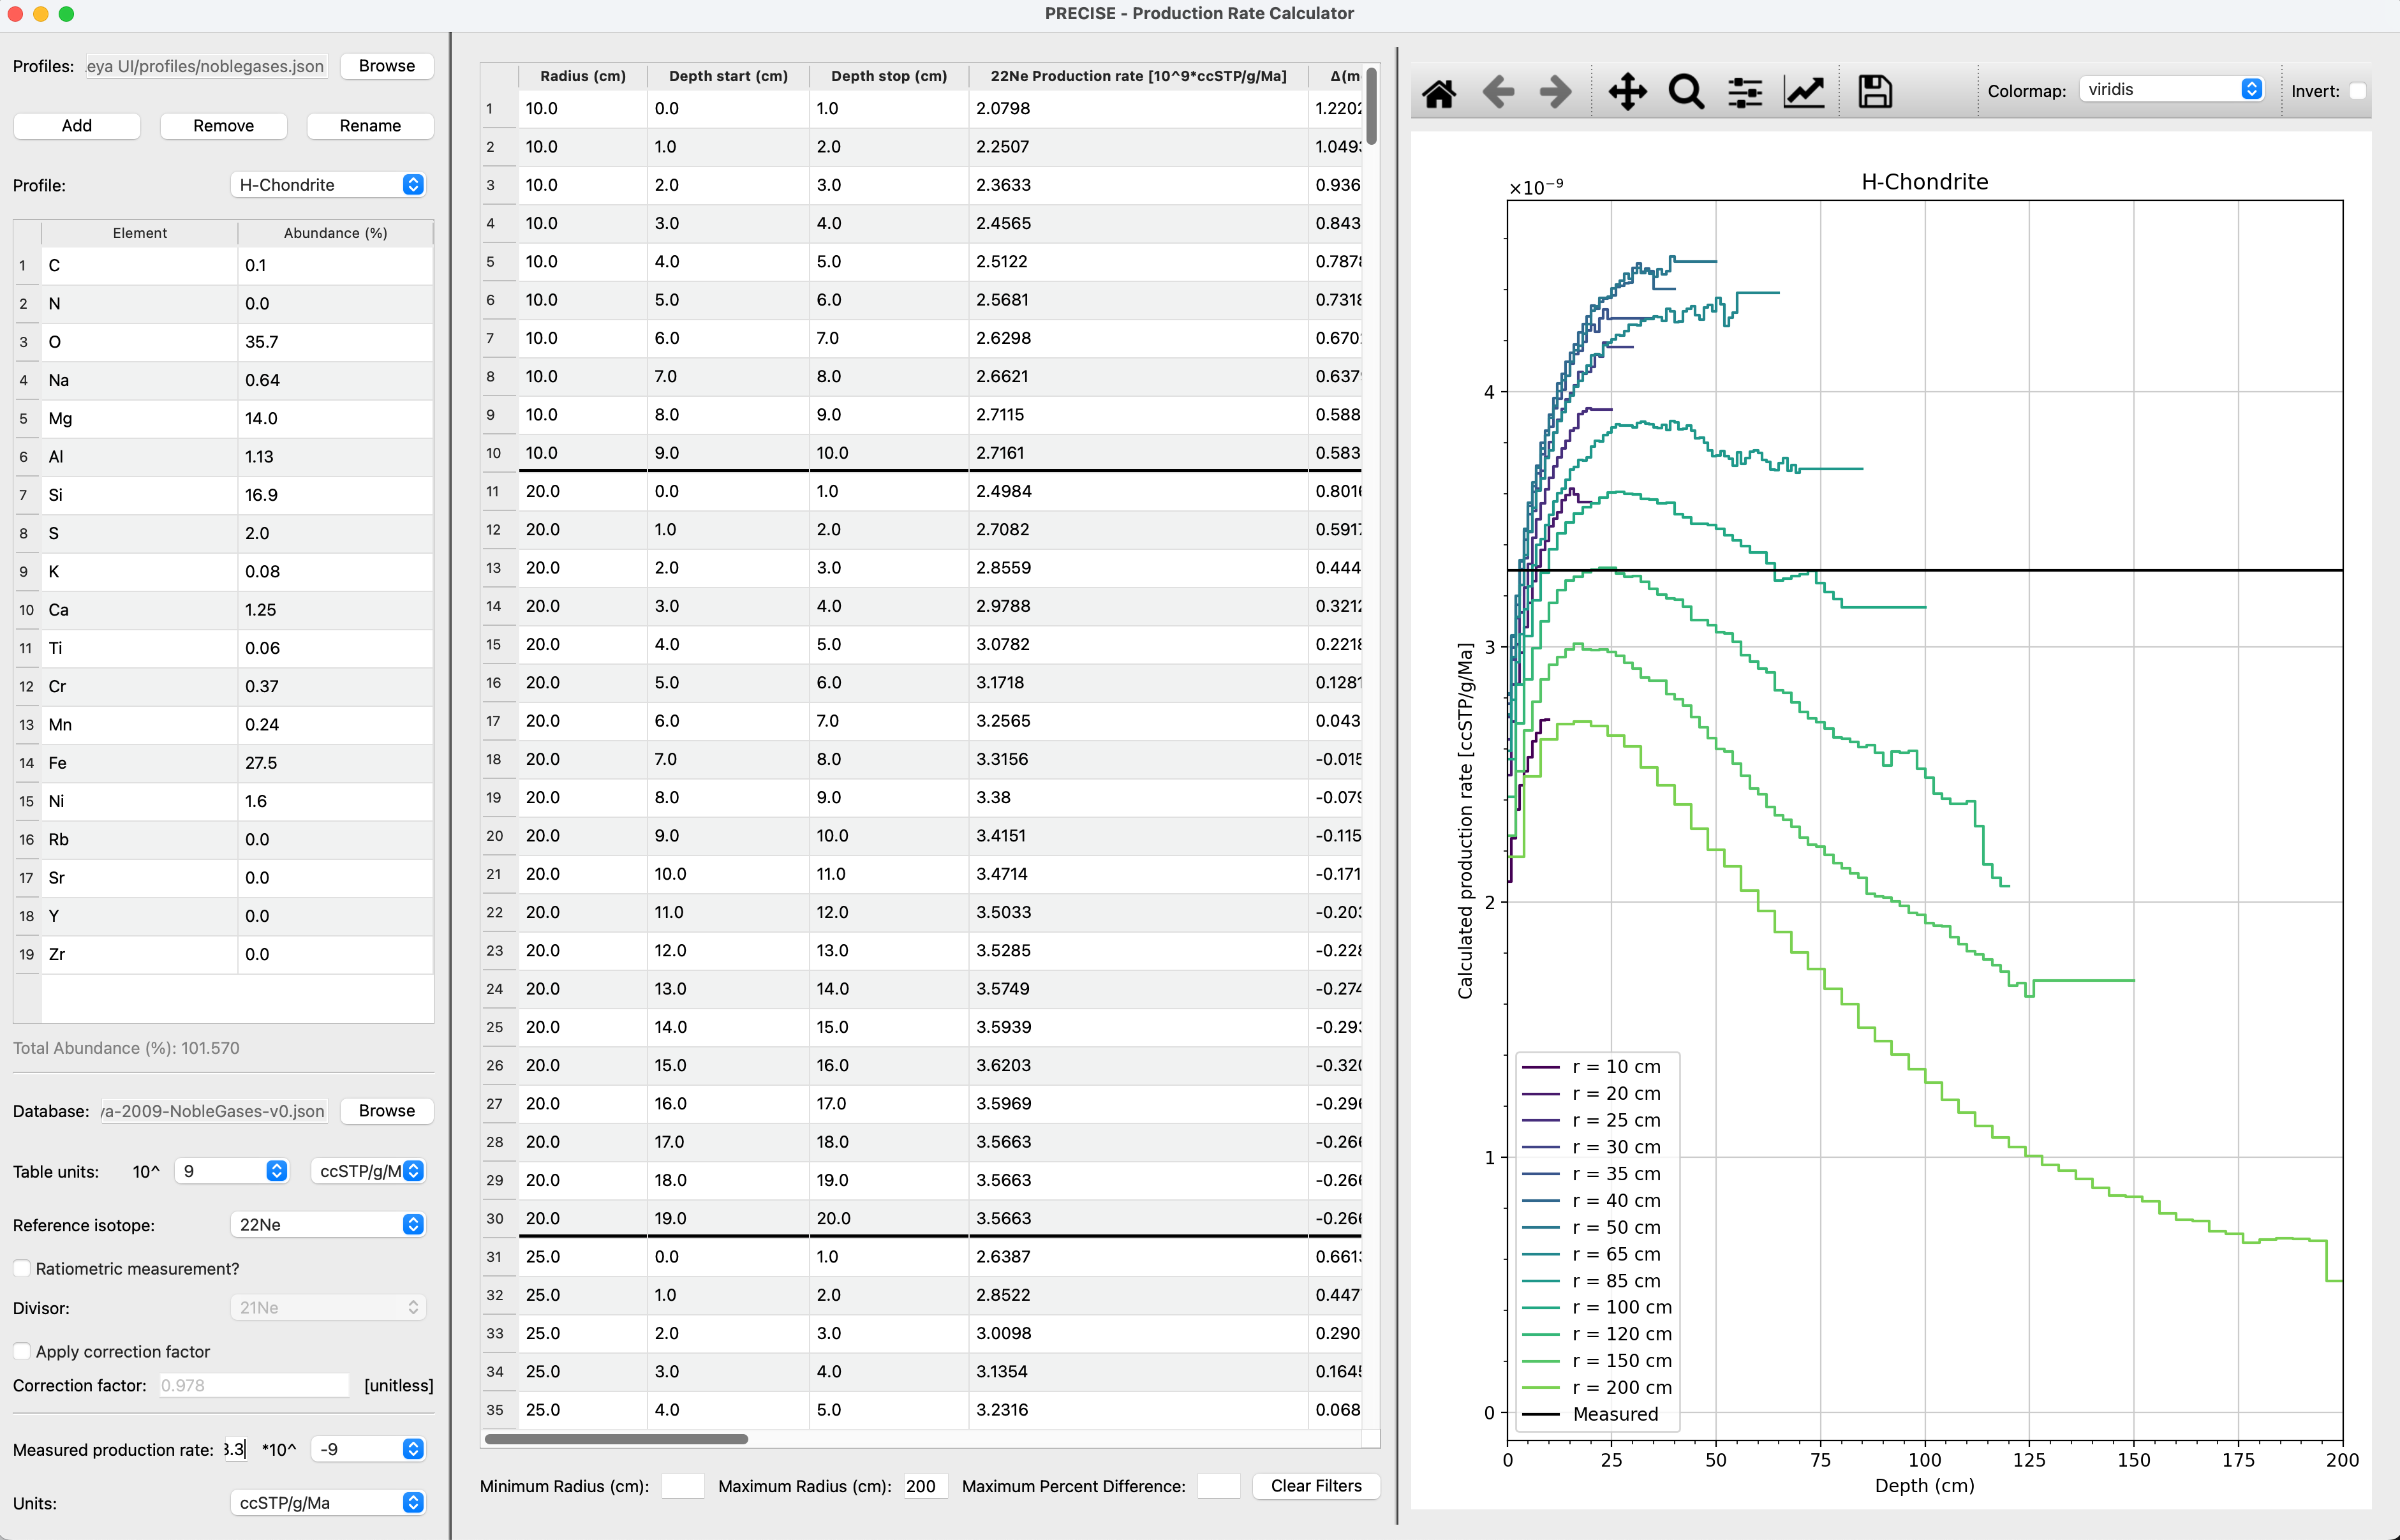Image resolution: width=2400 pixels, height=1540 pixels.
Task: Click the results table horizontal scrollbar
Action: pyautogui.click(x=616, y=1439)
